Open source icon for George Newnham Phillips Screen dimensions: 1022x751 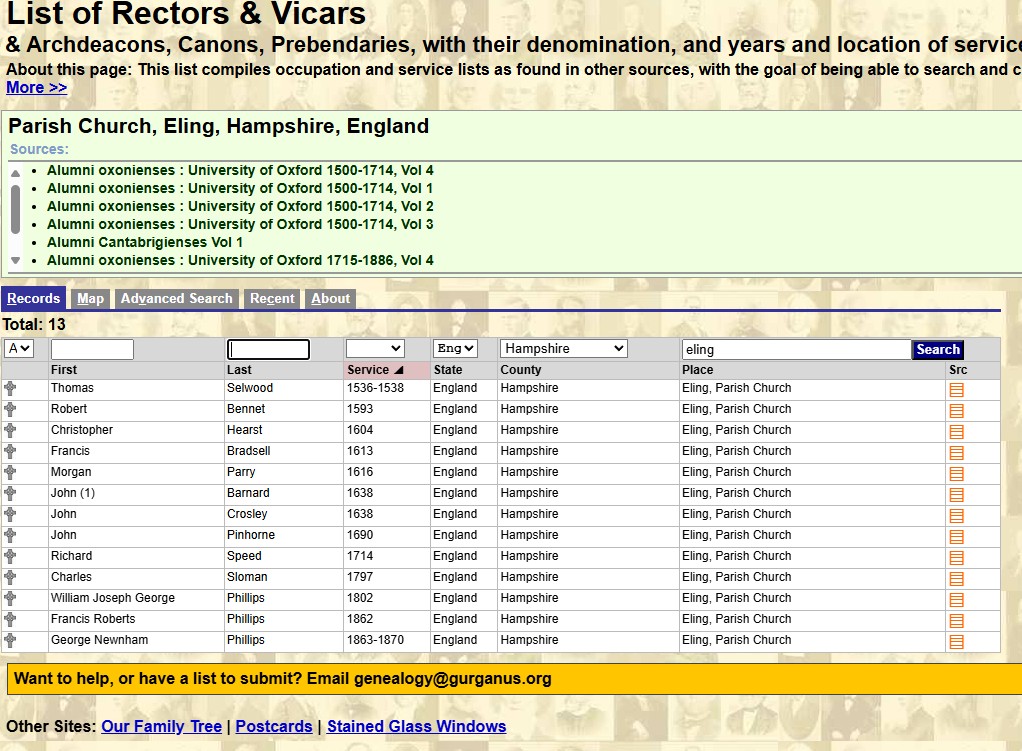956,641
